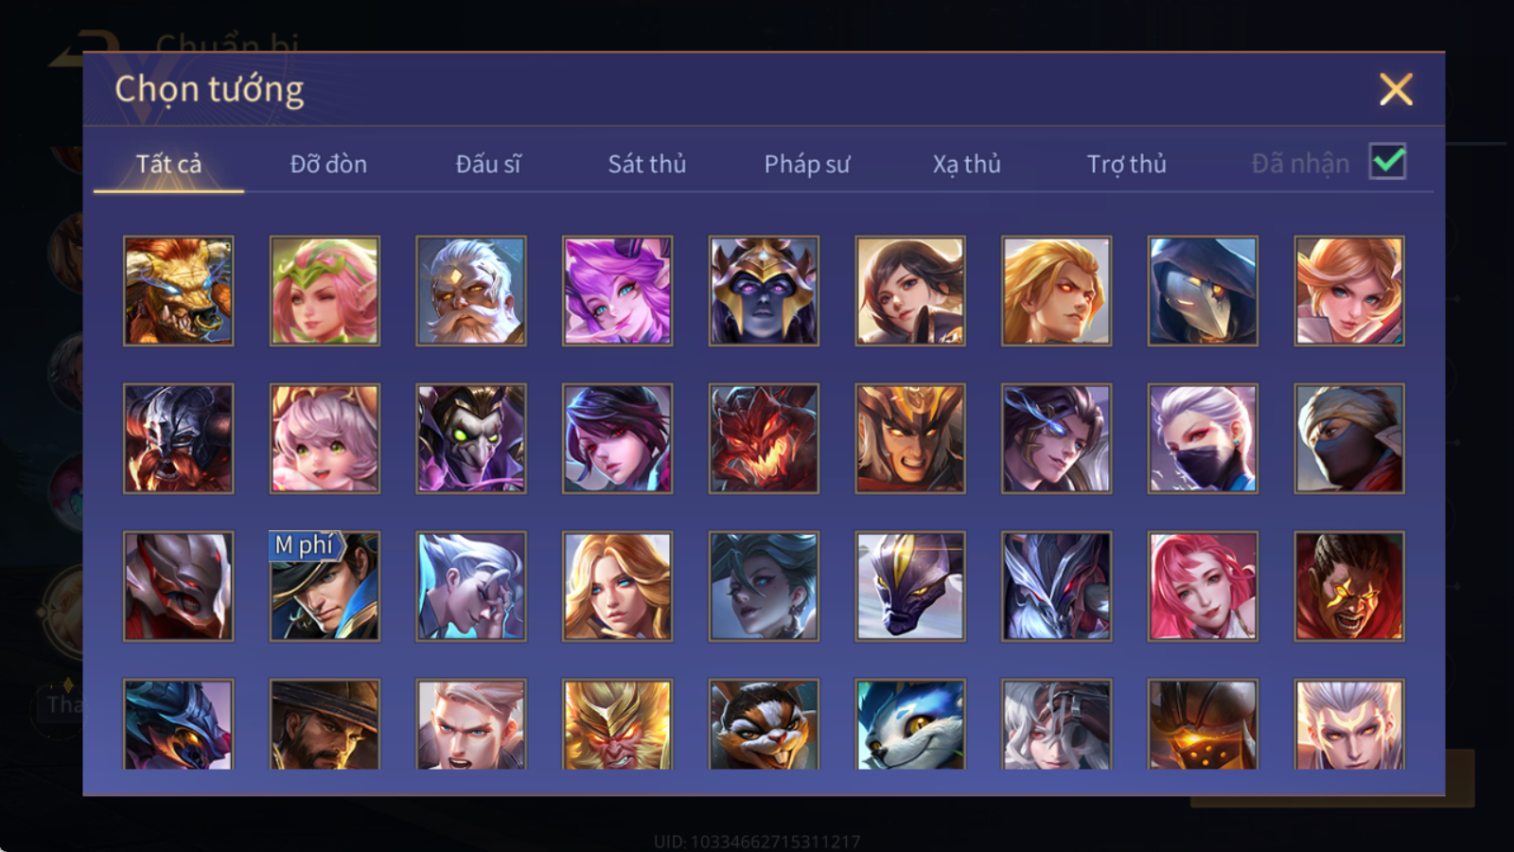
Task: Select the golden monkey king hero
Action: pyautogui.click(x=617, y=724)
